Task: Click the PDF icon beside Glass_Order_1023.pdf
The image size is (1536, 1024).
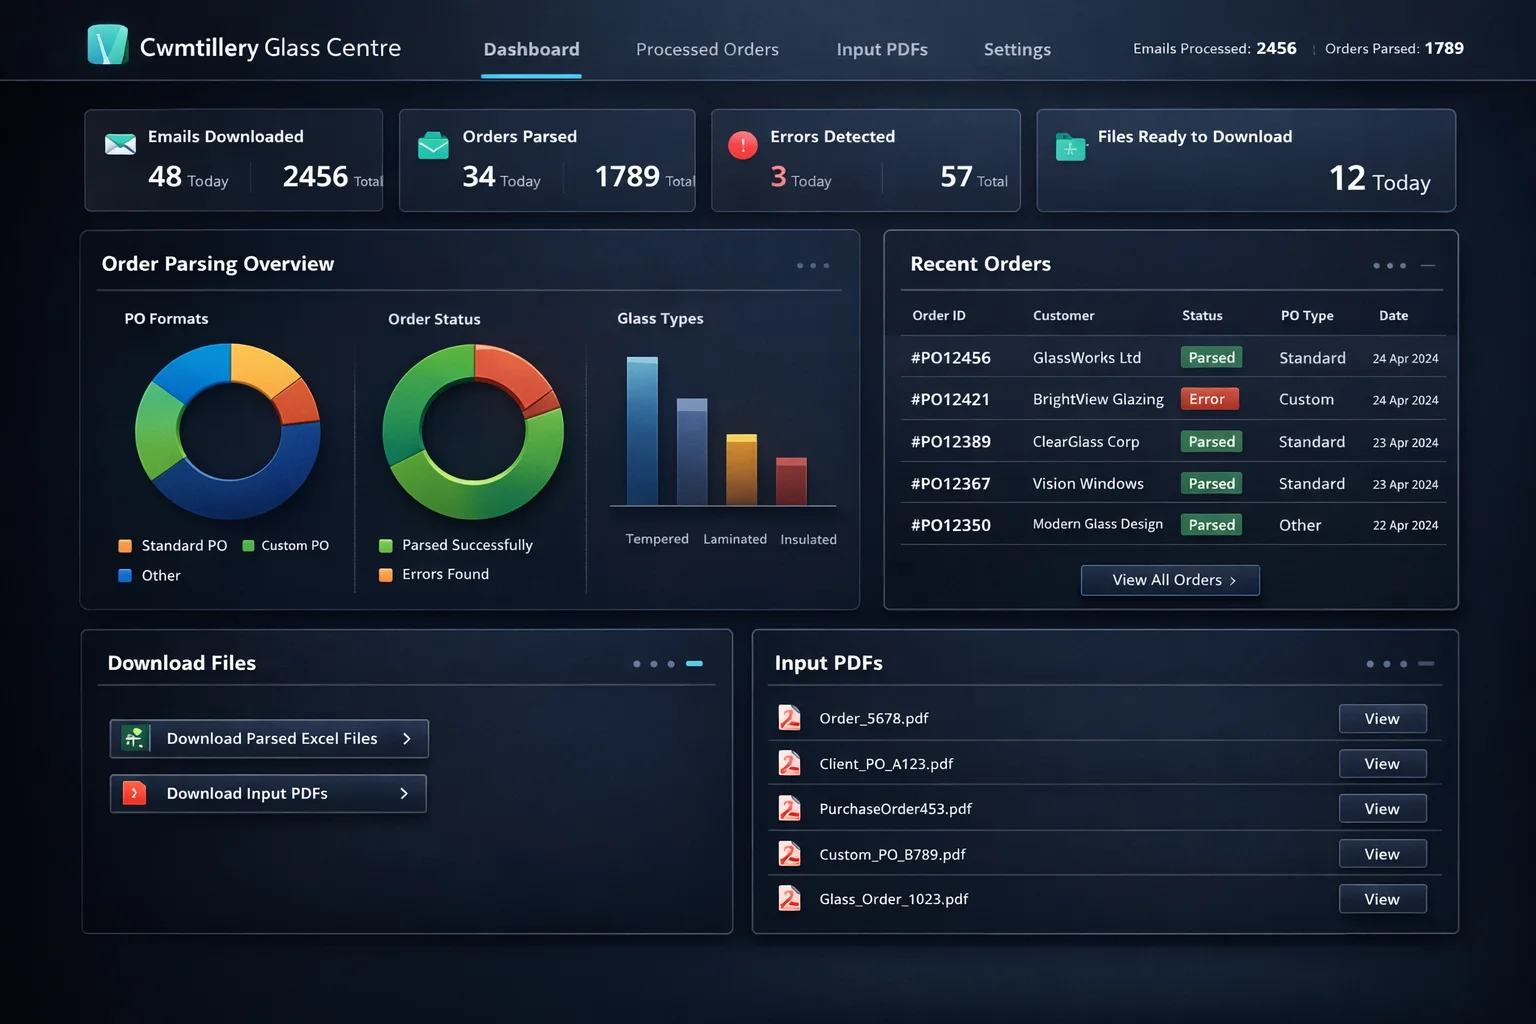Action: pos(790,898)
